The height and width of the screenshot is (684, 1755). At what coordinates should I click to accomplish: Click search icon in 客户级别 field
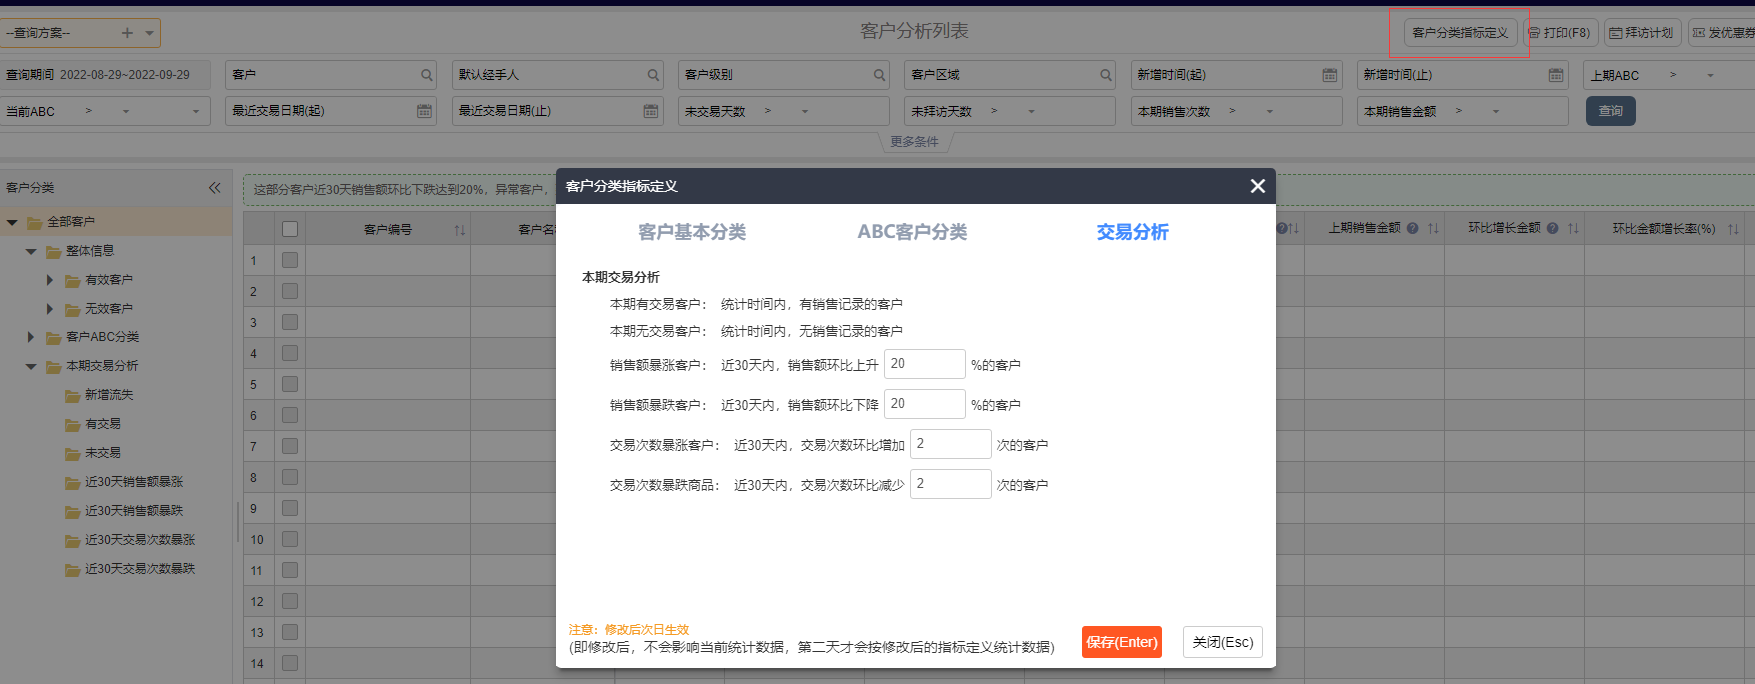pos(880,75)
